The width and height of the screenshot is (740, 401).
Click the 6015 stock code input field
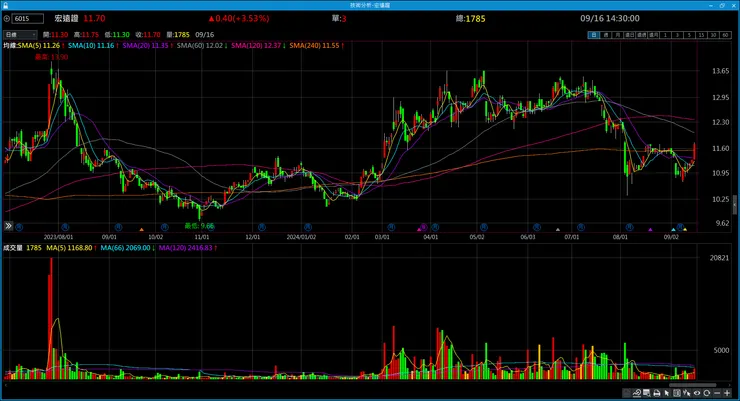(28, 19)
